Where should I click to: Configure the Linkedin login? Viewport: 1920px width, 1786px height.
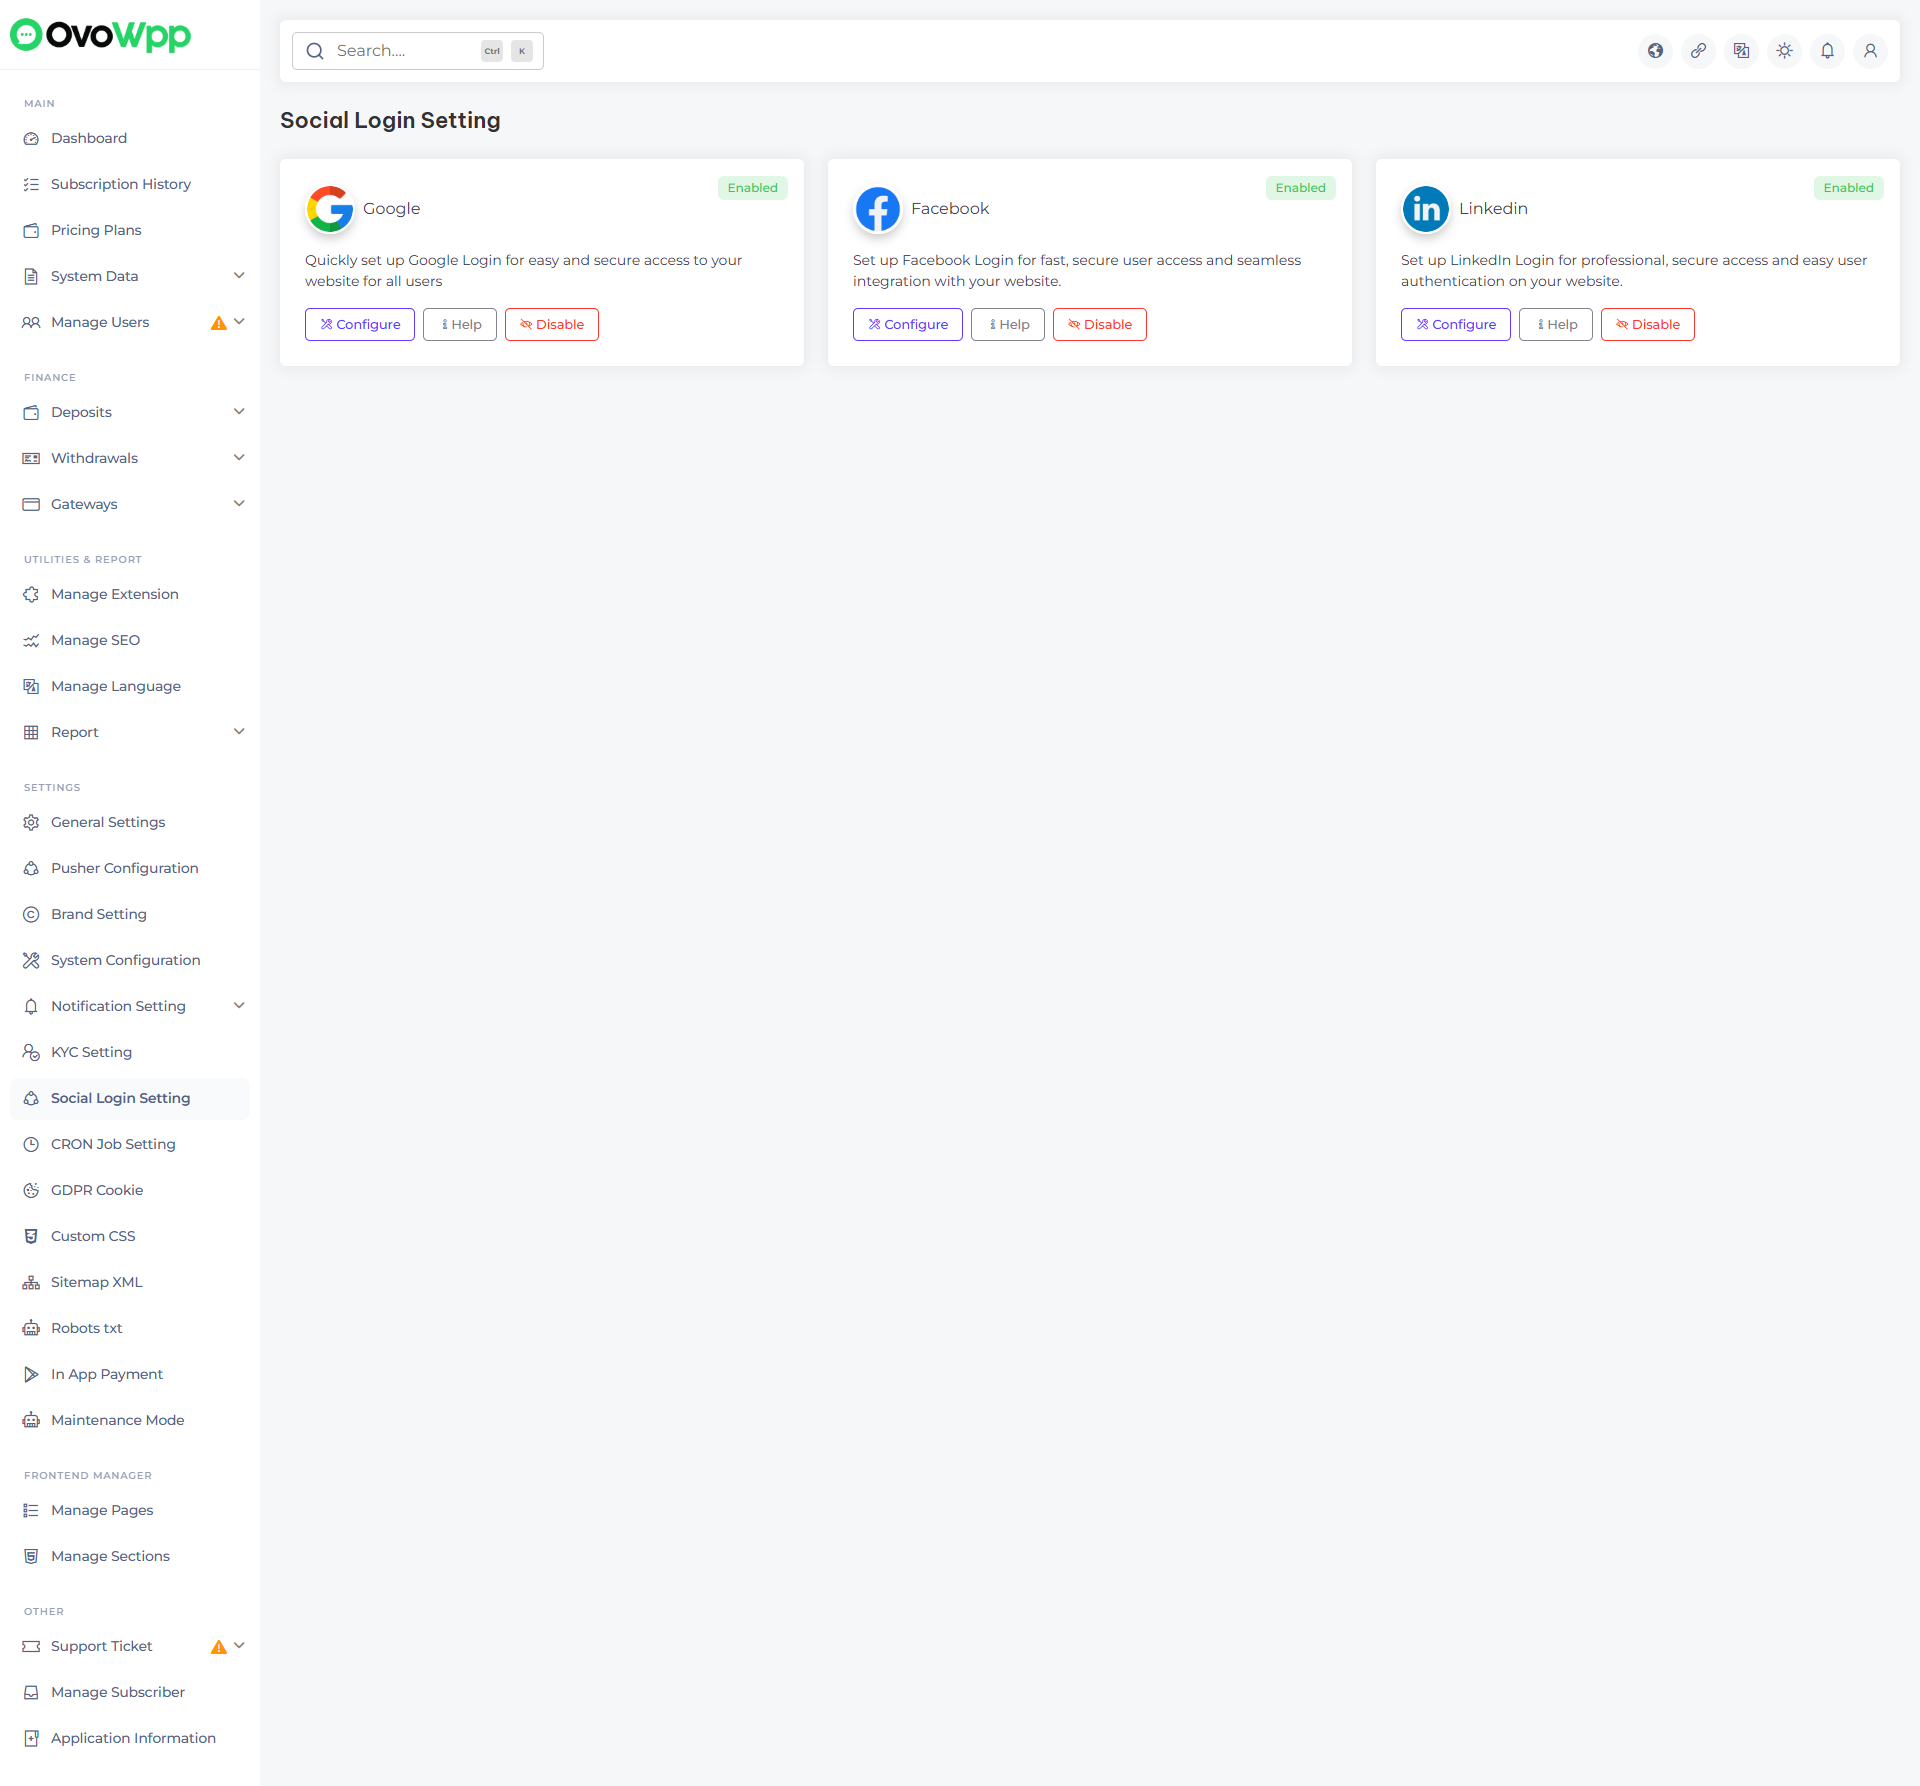point(1455,325)
